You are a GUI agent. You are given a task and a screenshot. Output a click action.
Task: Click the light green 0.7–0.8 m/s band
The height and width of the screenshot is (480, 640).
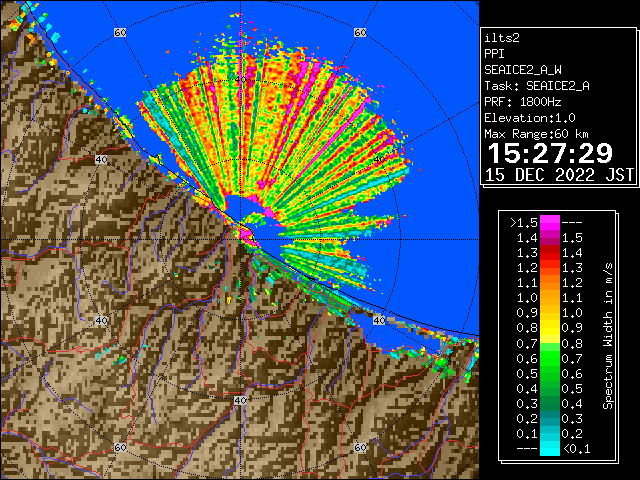tap(550, 343)
